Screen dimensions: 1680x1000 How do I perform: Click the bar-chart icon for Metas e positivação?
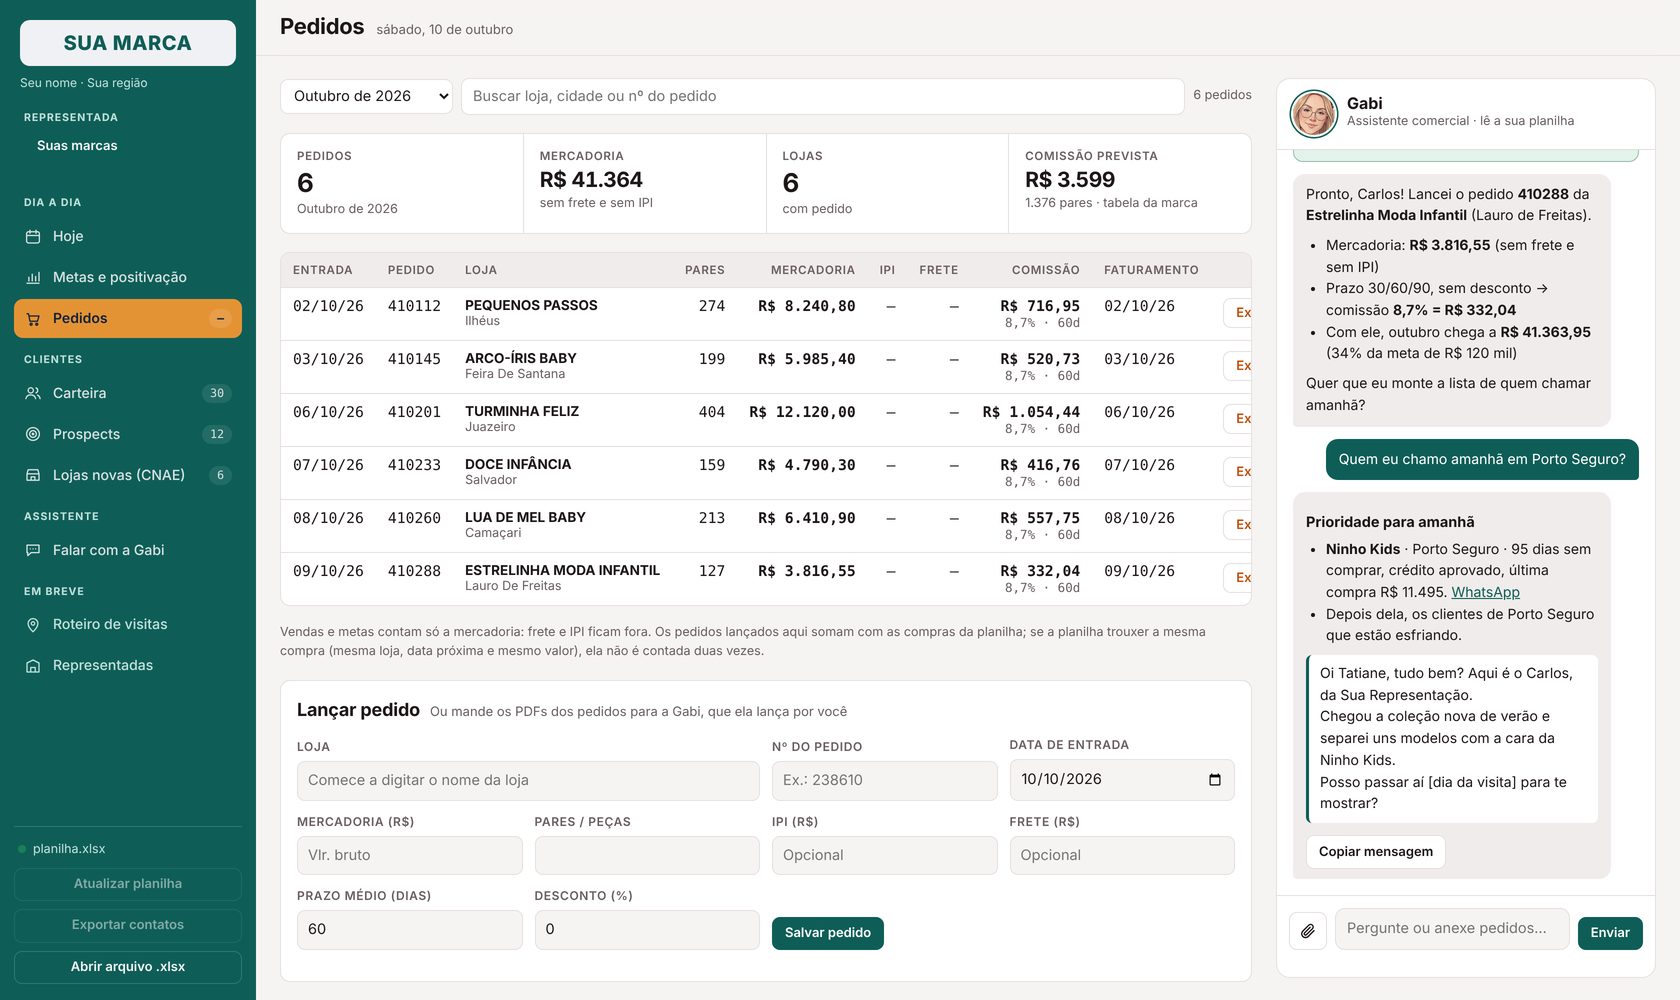(x=33, y=278)
